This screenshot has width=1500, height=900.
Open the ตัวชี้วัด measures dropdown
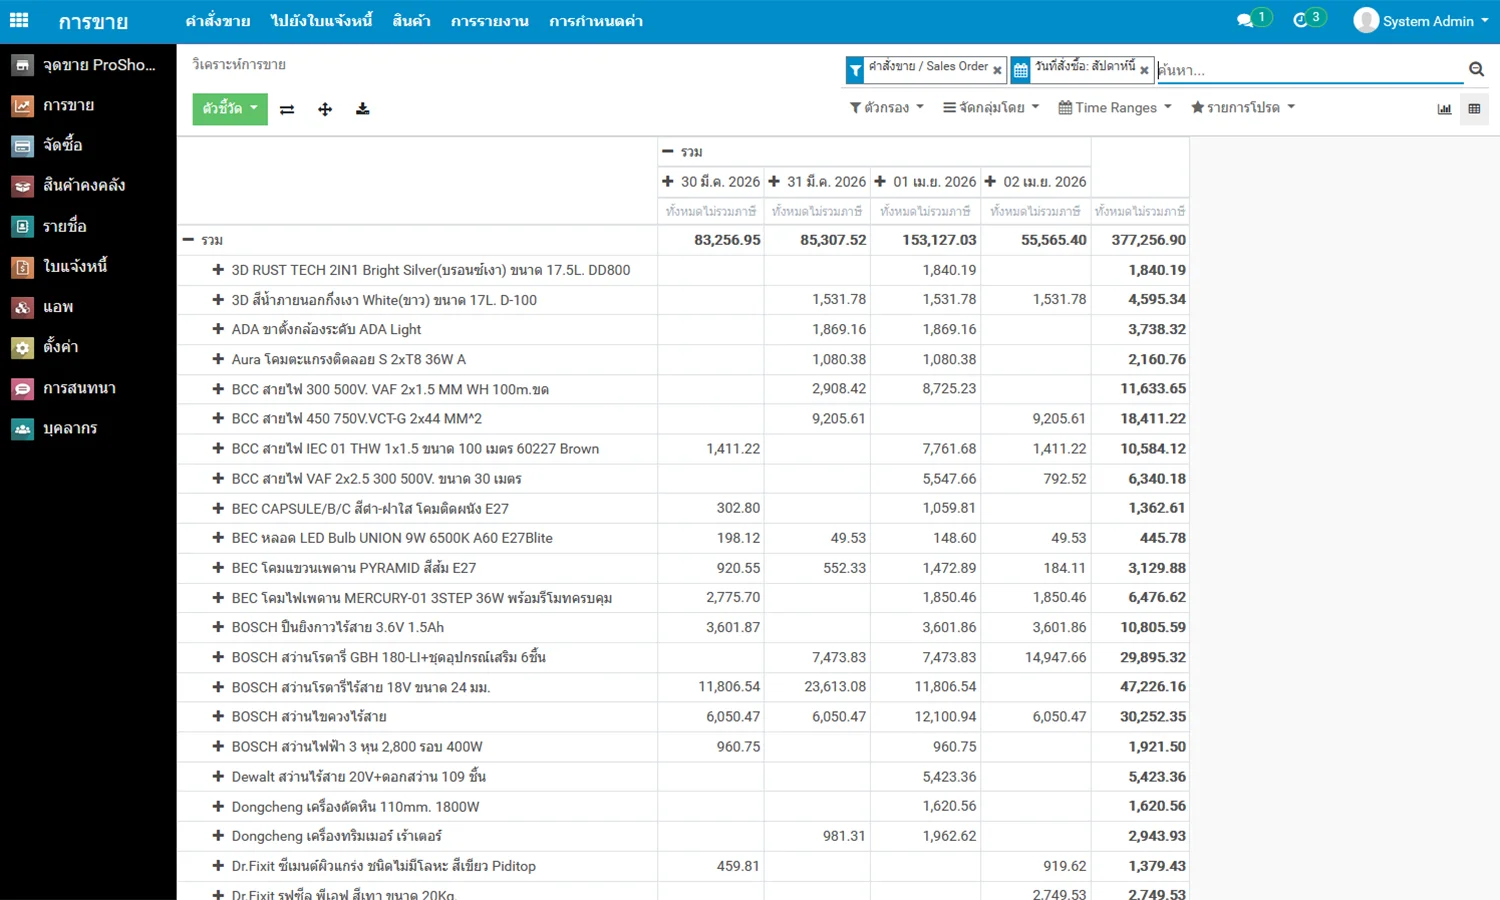[x=229, y=109]
